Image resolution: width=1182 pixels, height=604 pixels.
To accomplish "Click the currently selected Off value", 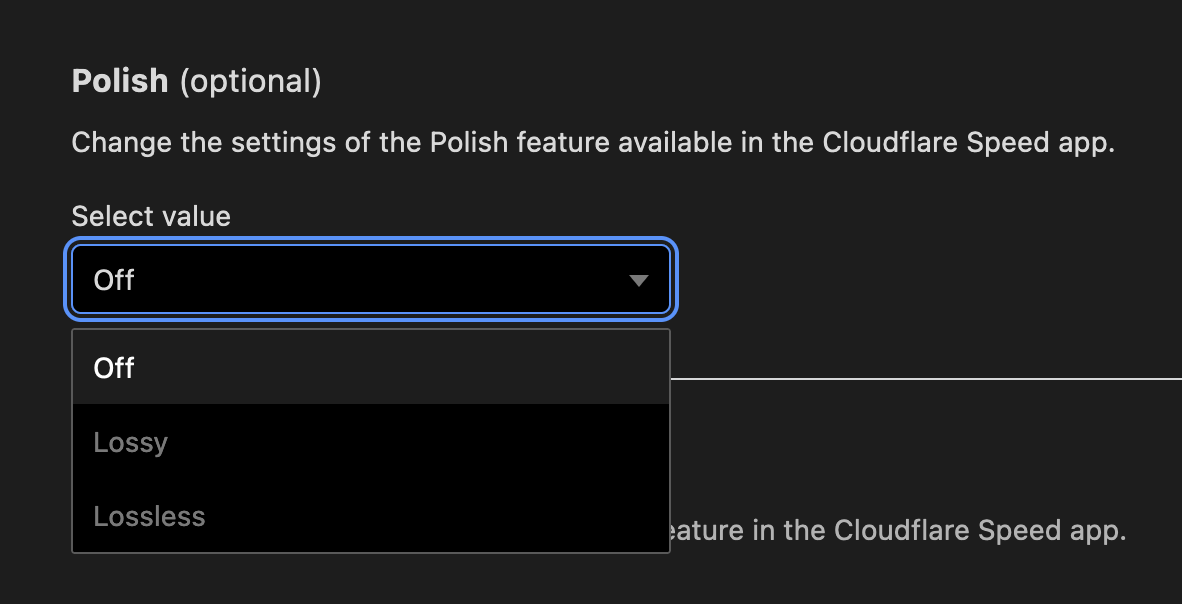I will 113,280.
